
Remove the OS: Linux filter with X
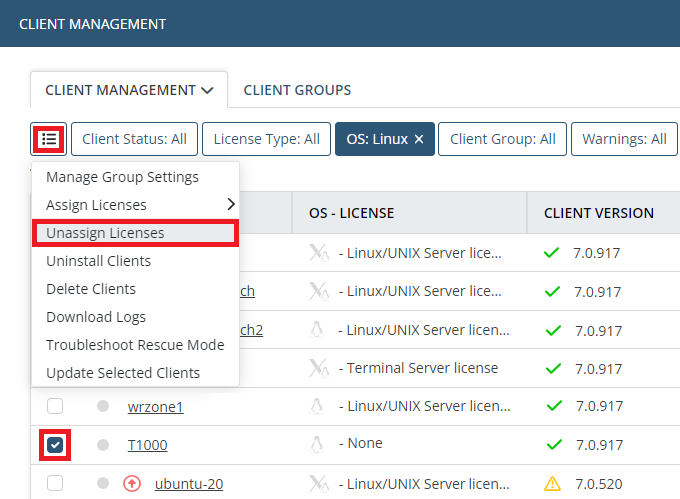tap(418, 140)
